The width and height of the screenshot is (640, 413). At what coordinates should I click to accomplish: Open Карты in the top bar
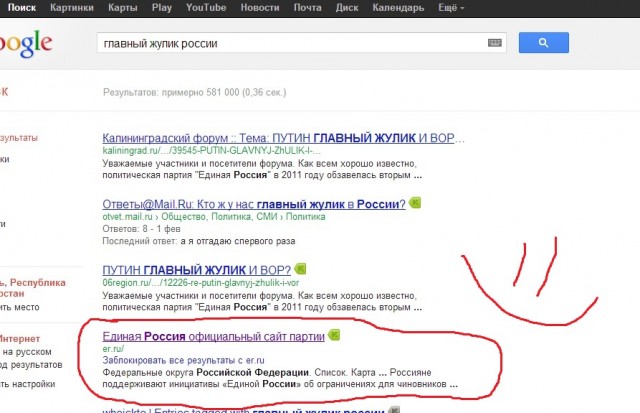coord(122,7)
